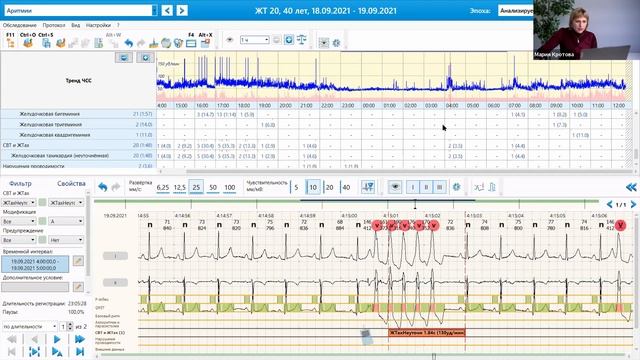Image resolution: width=640 pixels, height=360 pixels.
Task: Set sweep speed to 12.5 mm/s
Action: [x=180, y=188]
